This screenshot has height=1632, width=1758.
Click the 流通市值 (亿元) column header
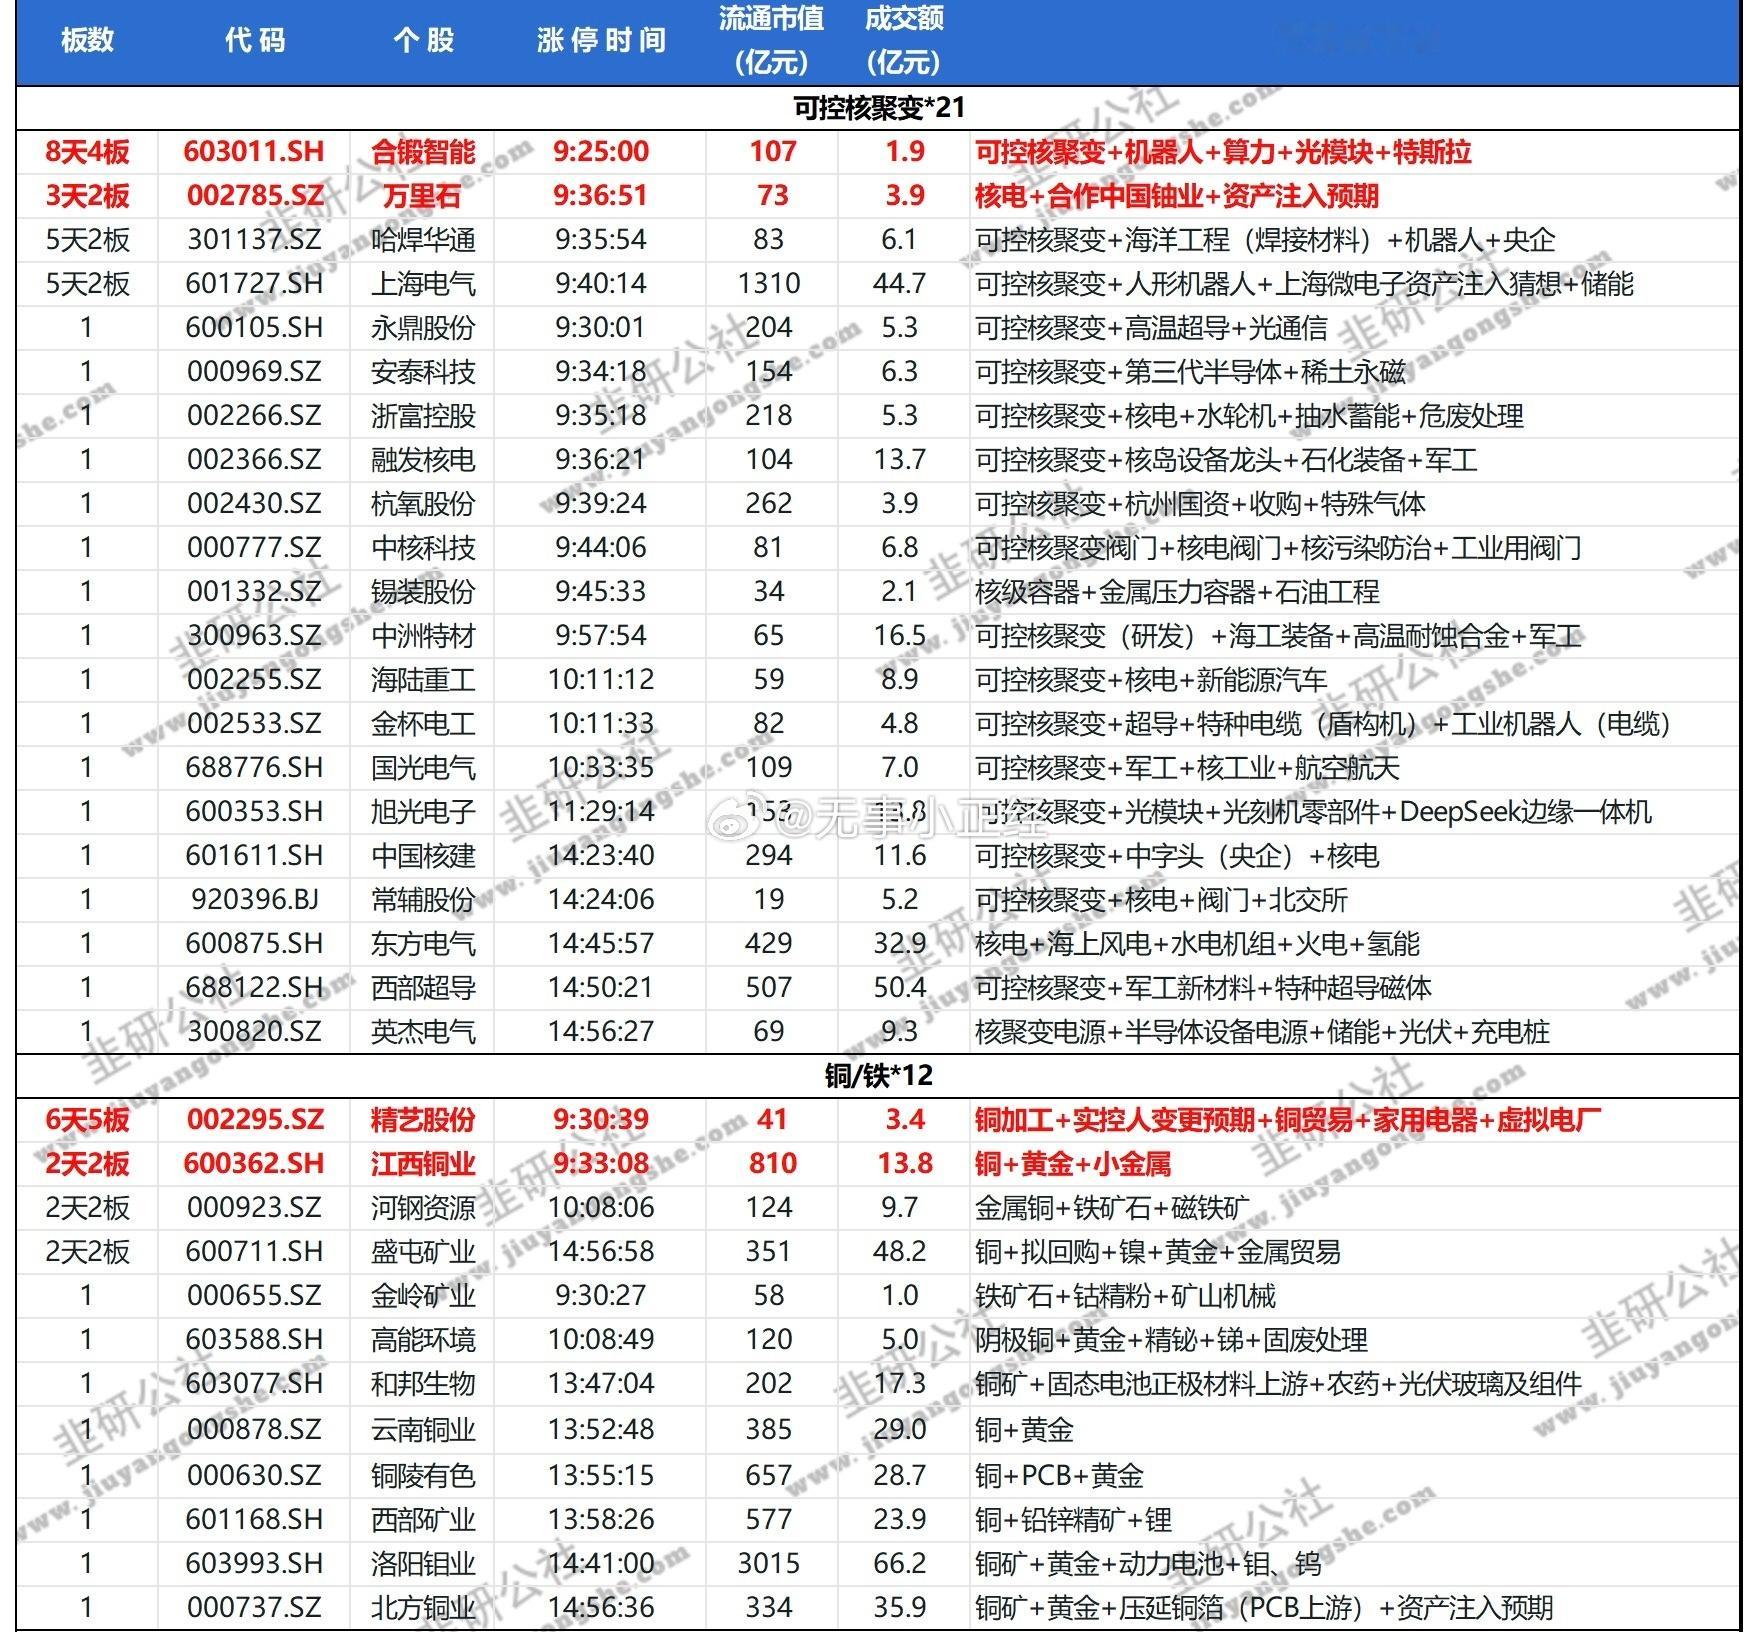(771, 40)
